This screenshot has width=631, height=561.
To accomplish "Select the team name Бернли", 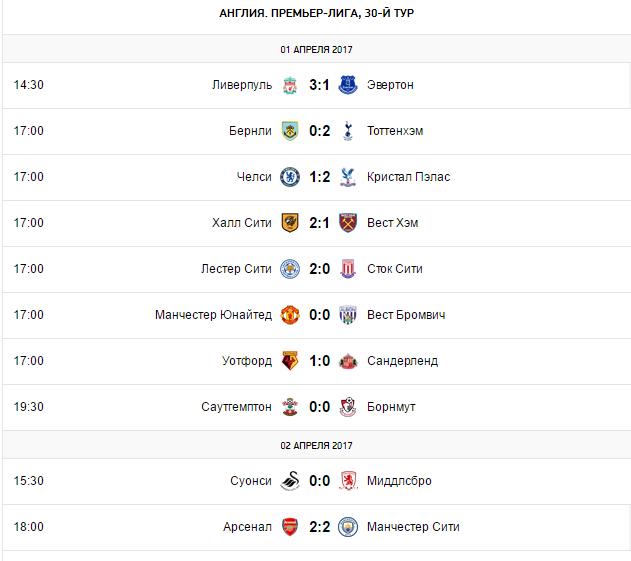I will pos(250,131).
